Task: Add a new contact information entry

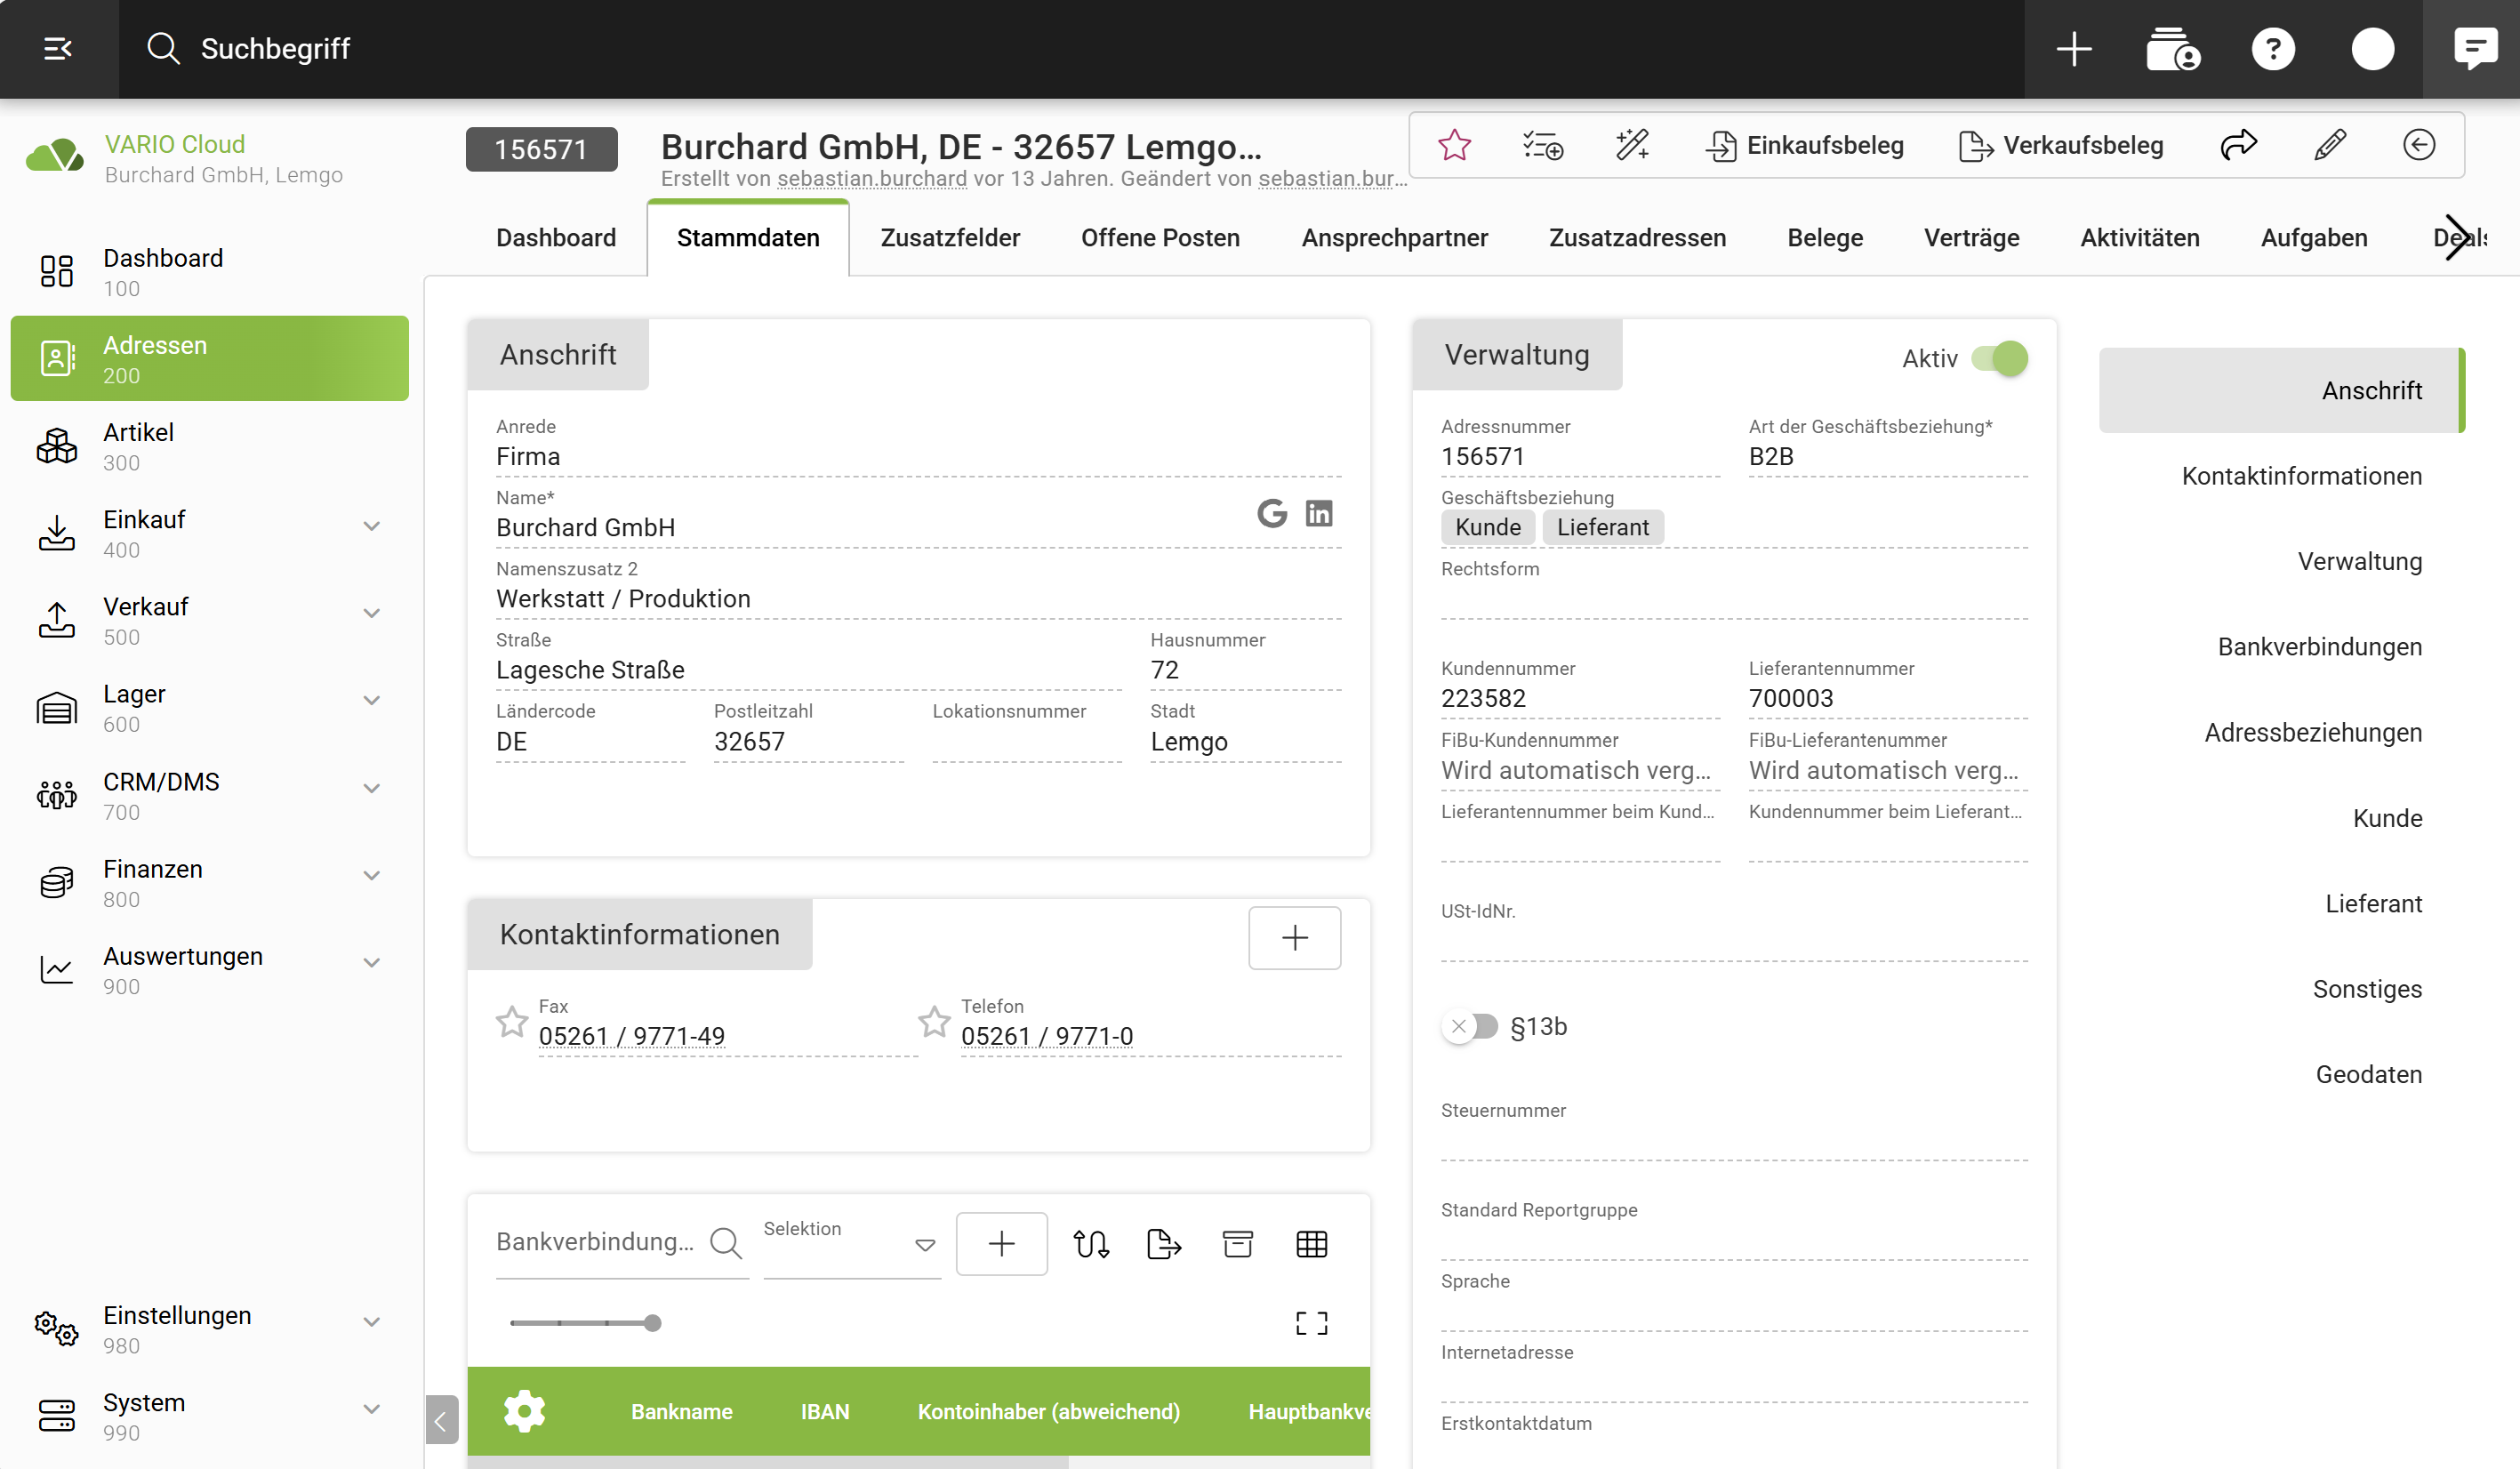Action: coord(1294,937)
